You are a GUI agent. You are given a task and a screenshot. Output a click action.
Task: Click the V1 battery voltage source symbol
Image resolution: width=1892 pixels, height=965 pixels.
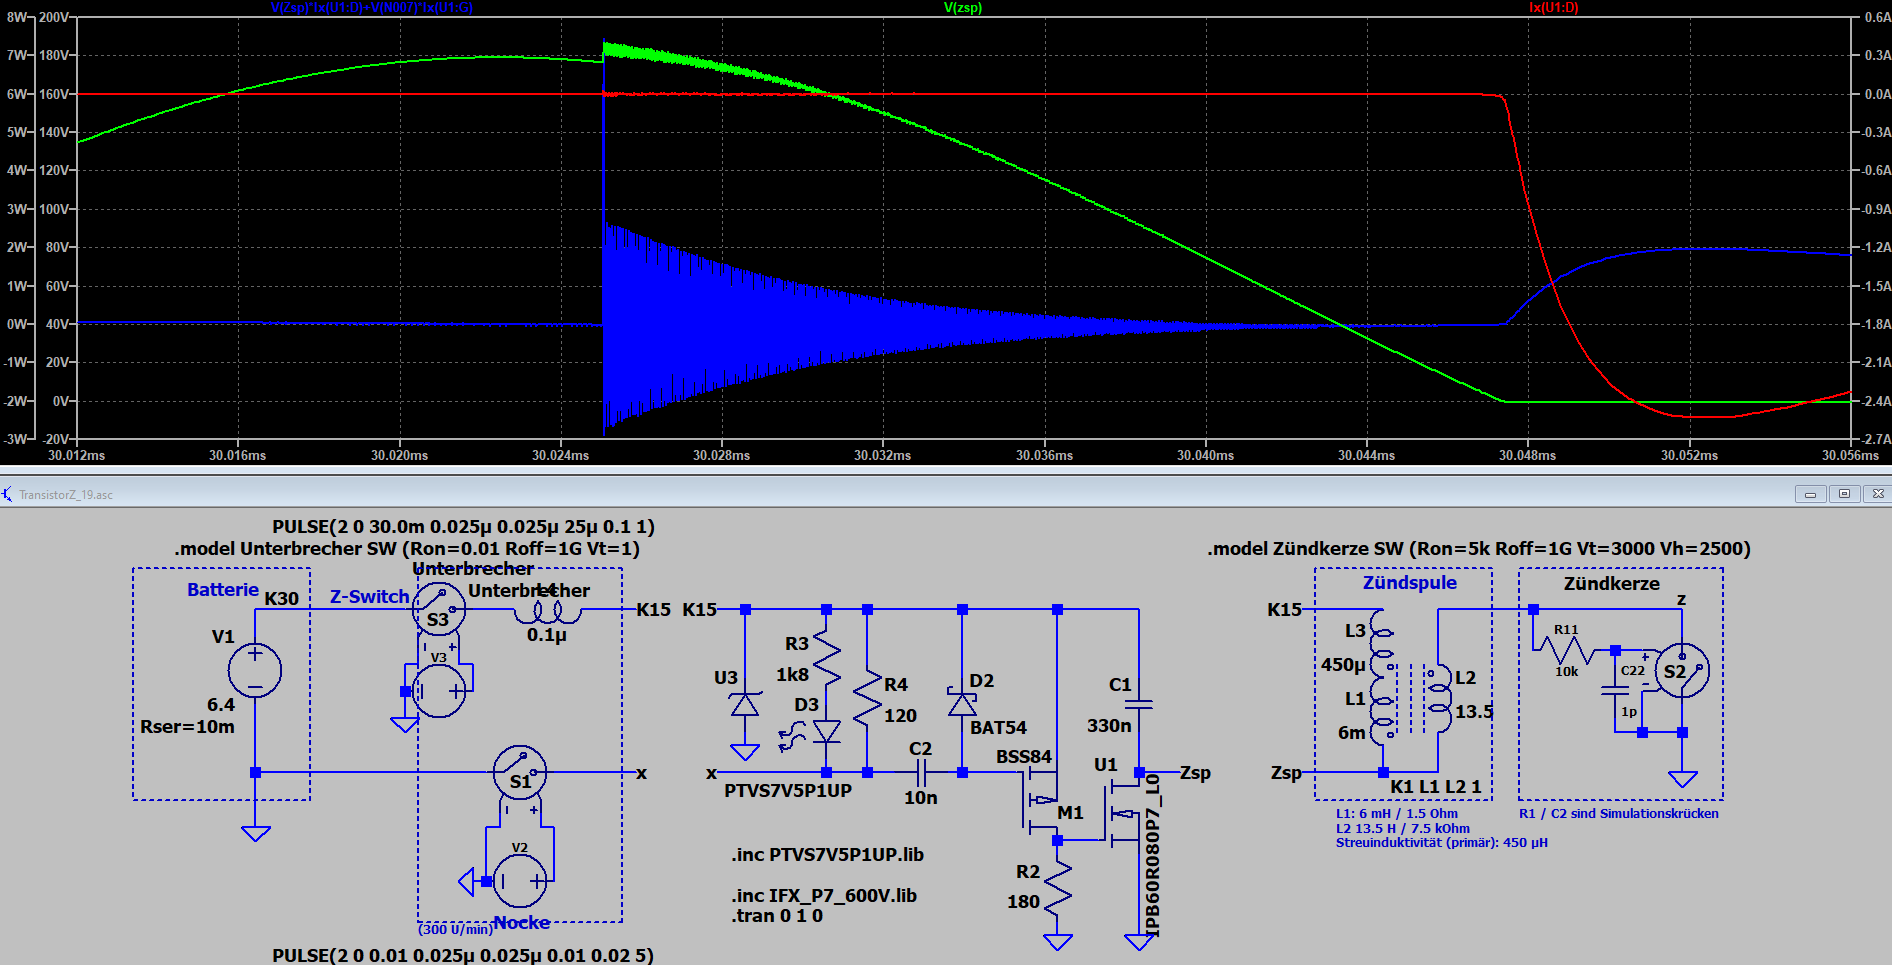(x=255, y=669)
